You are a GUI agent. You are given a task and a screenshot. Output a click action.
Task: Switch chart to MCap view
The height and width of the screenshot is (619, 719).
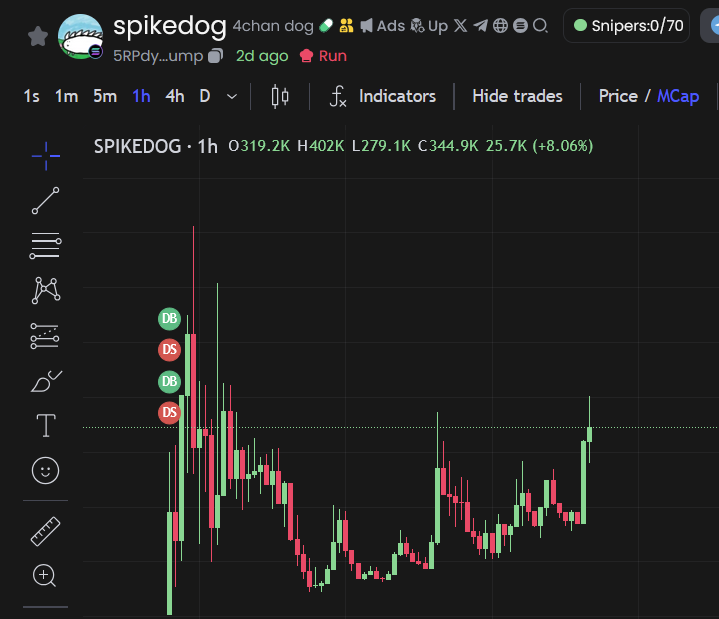(x=678, y=96)
